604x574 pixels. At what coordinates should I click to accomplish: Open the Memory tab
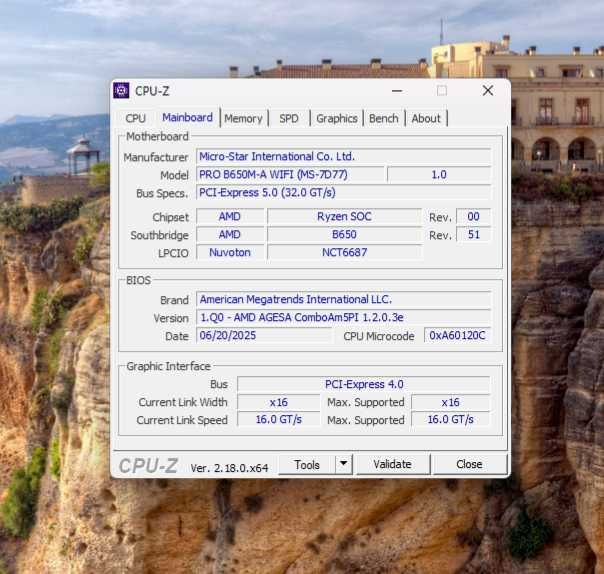(243, 118)
